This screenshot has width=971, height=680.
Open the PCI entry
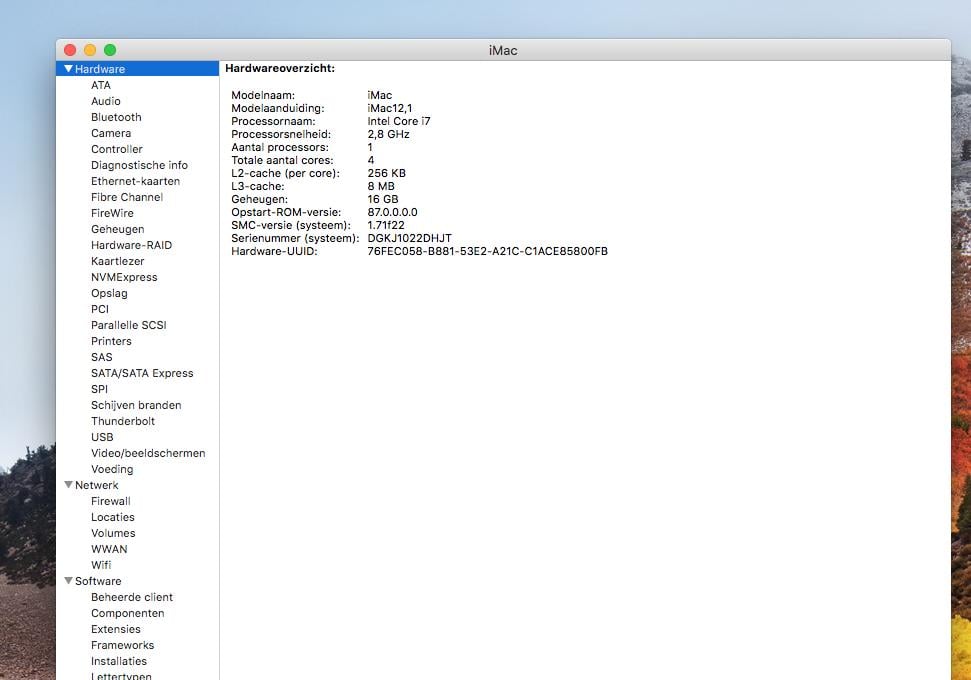tap(100, 309)
